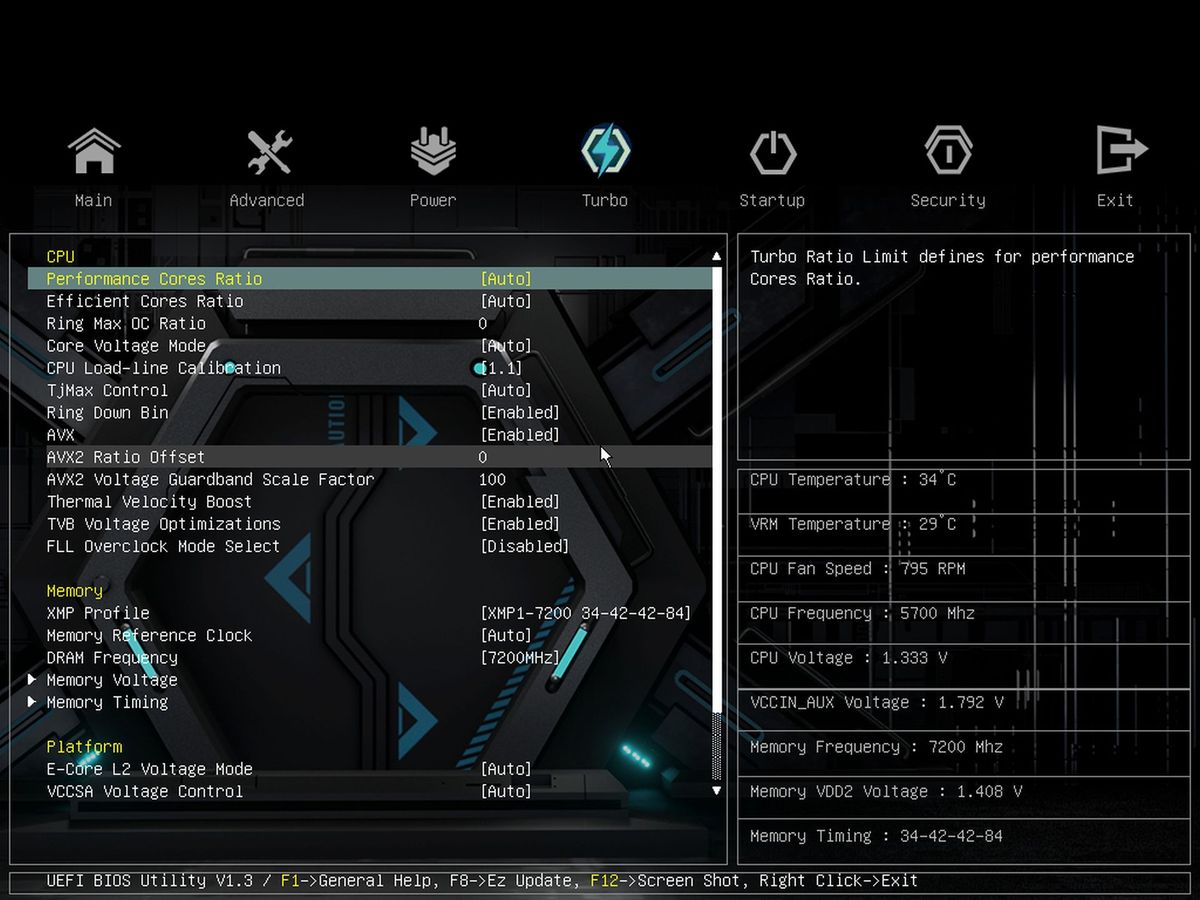Edit the Ring Max OC Ratio value
Viewport: 1200px width, 900px height.
click(x=483, y=324)
